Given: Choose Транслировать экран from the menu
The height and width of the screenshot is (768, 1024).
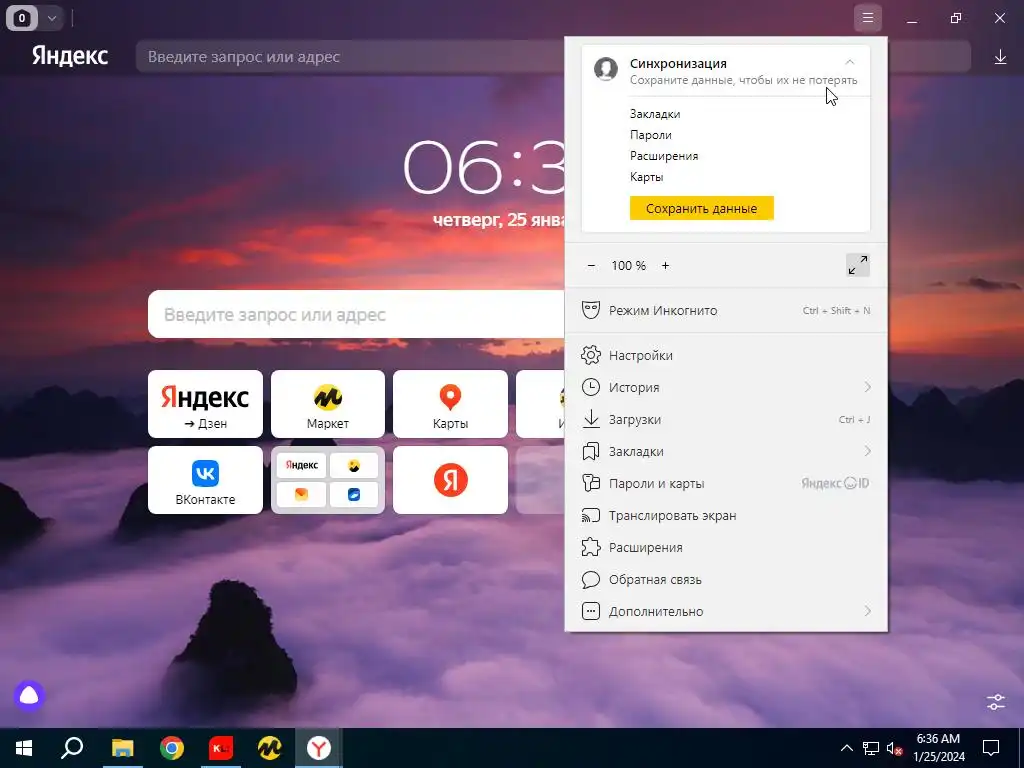Looking at the screenshot, I should (726, 515).
